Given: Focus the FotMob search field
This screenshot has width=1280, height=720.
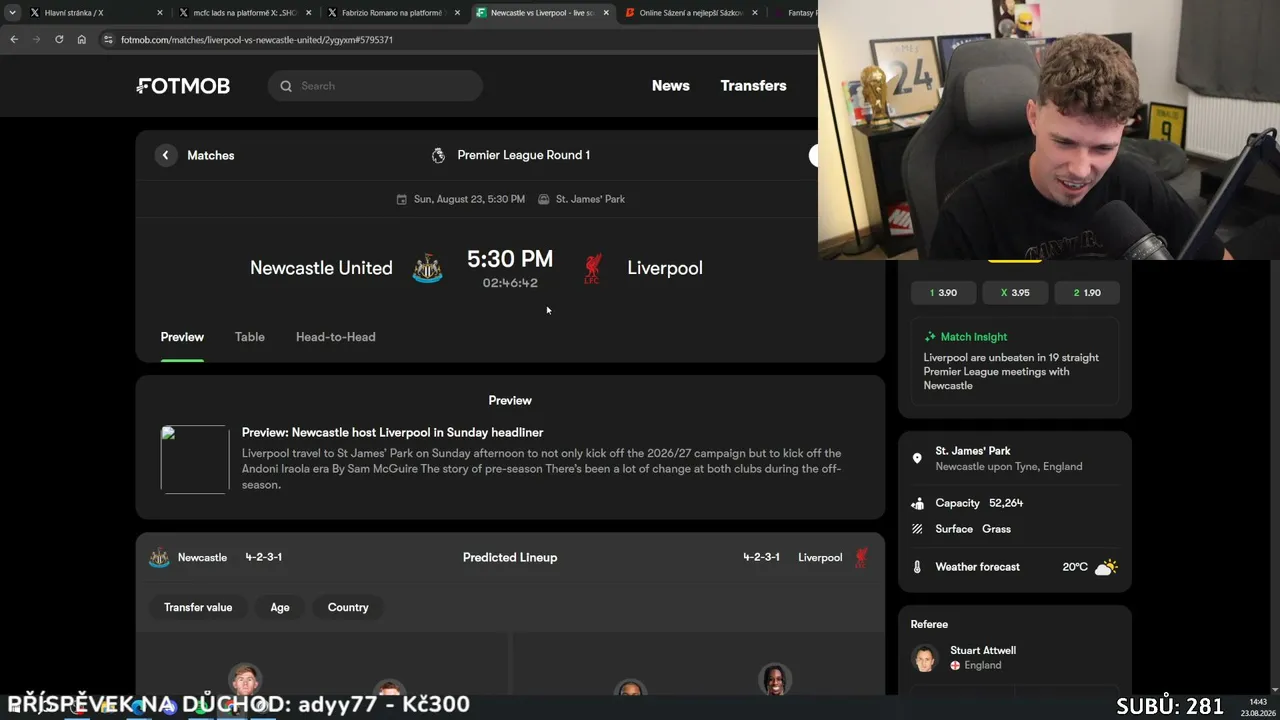Looking at the screenshot, I should pos(375,86).
